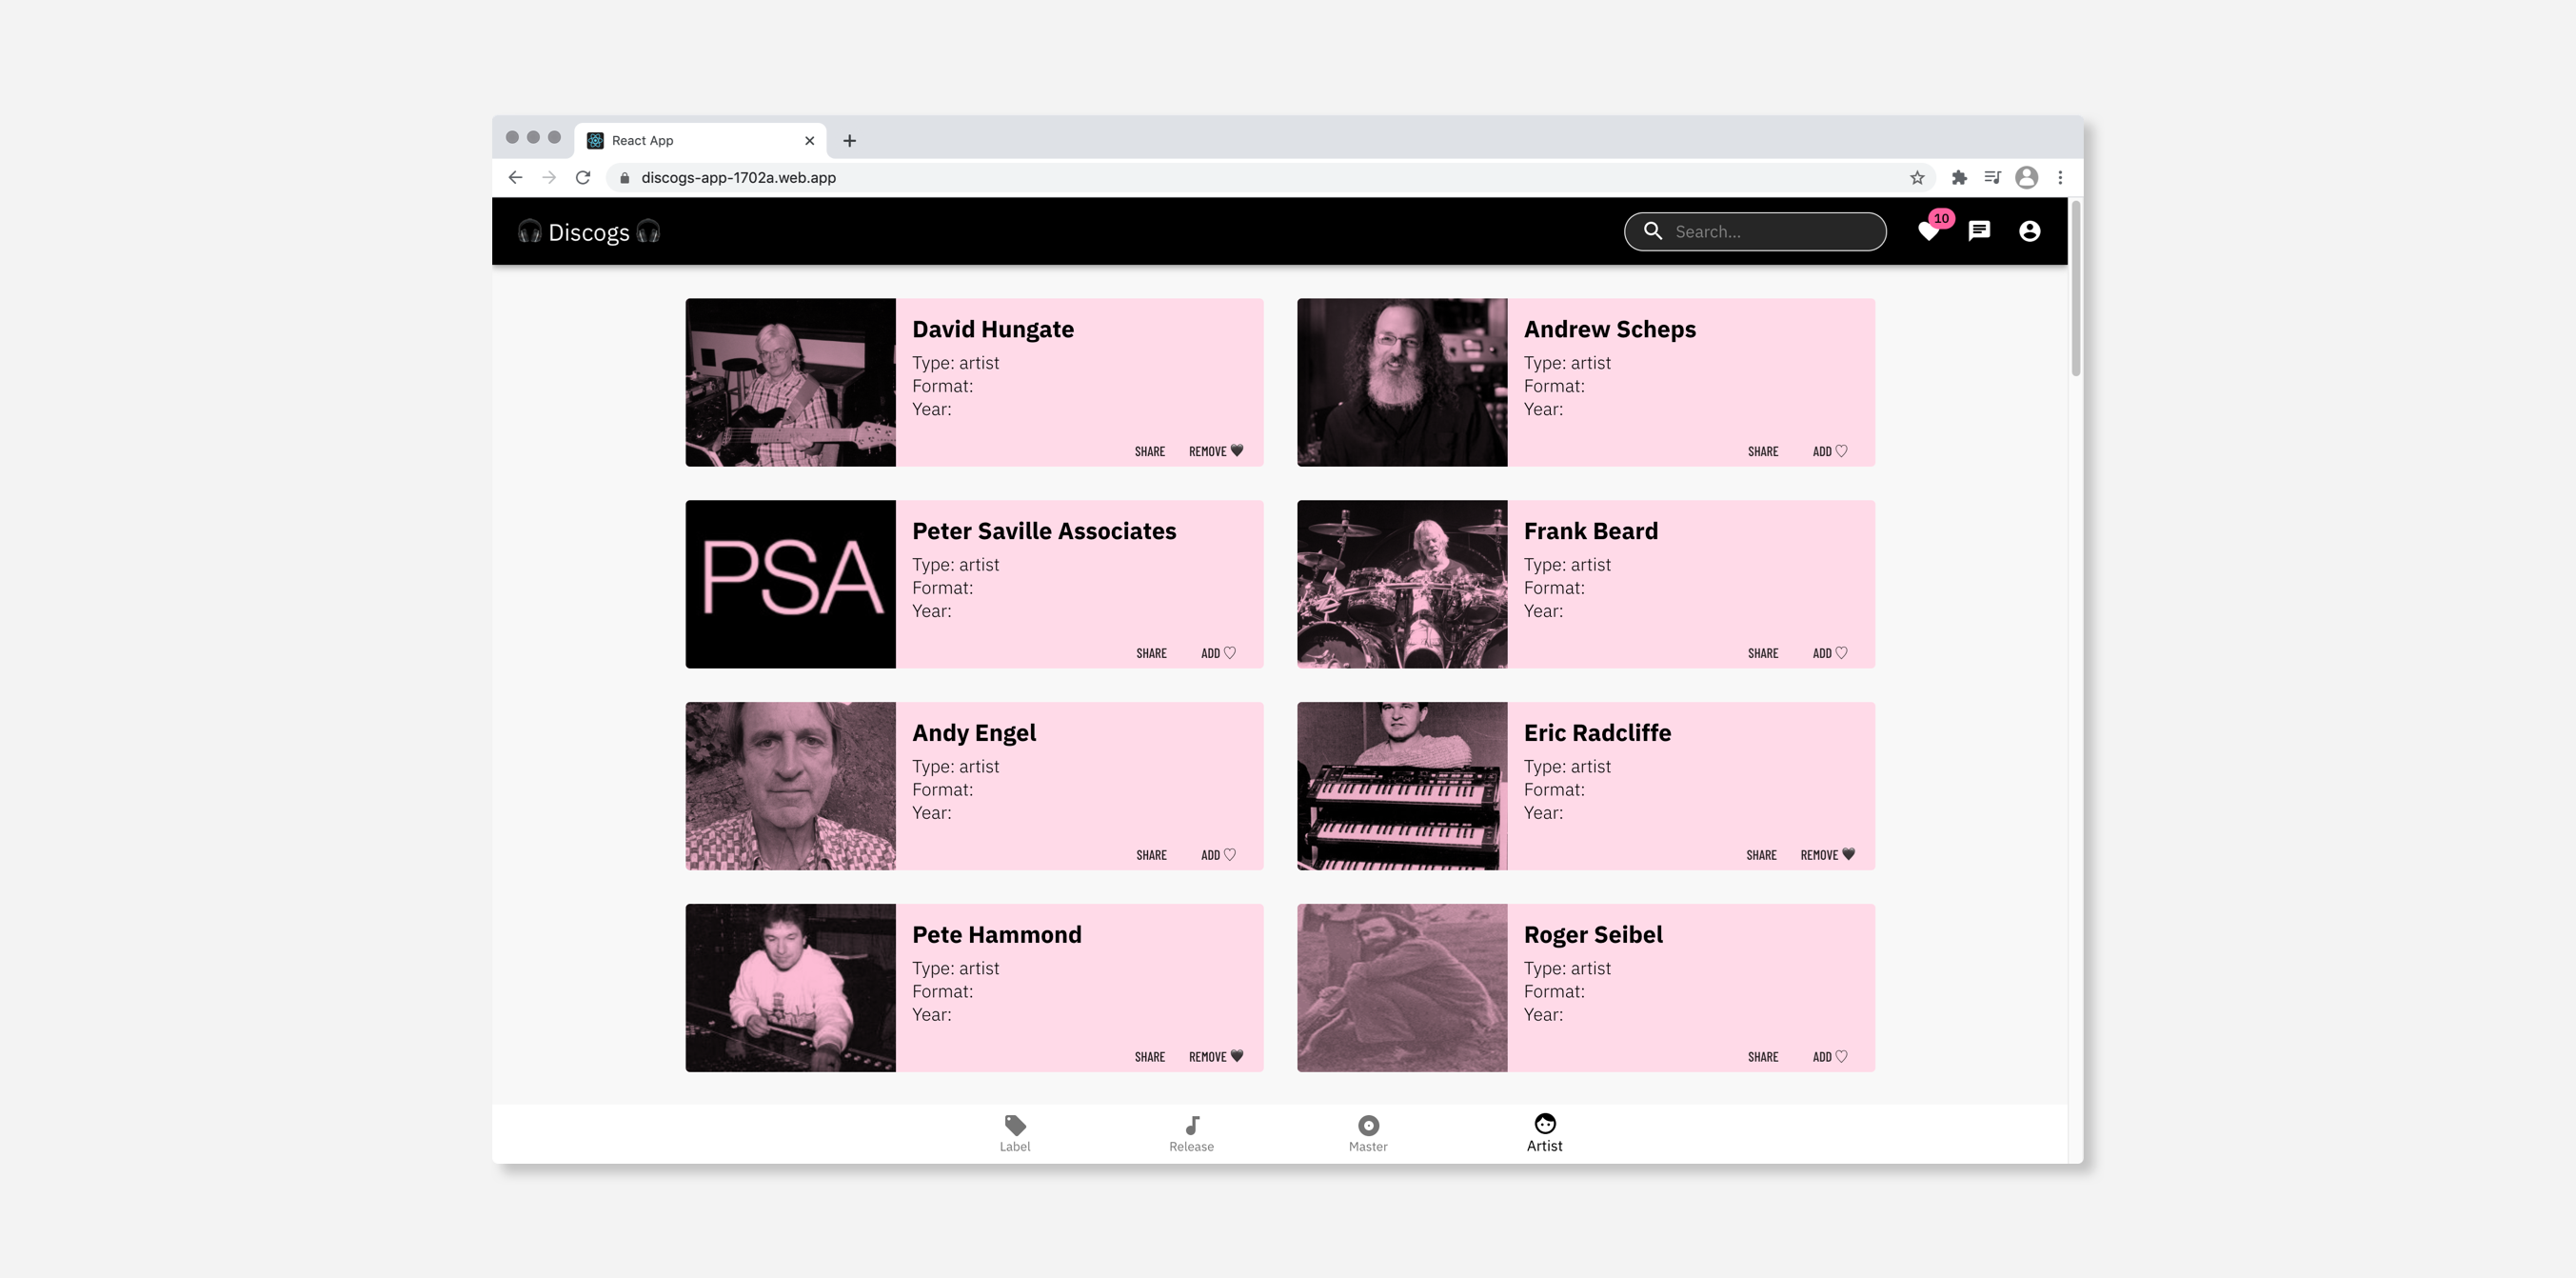Open Pete Hammond photo thumbnail
Image resolution: width=2576 pixels, height=1278 pixels.
click(790, 988)
